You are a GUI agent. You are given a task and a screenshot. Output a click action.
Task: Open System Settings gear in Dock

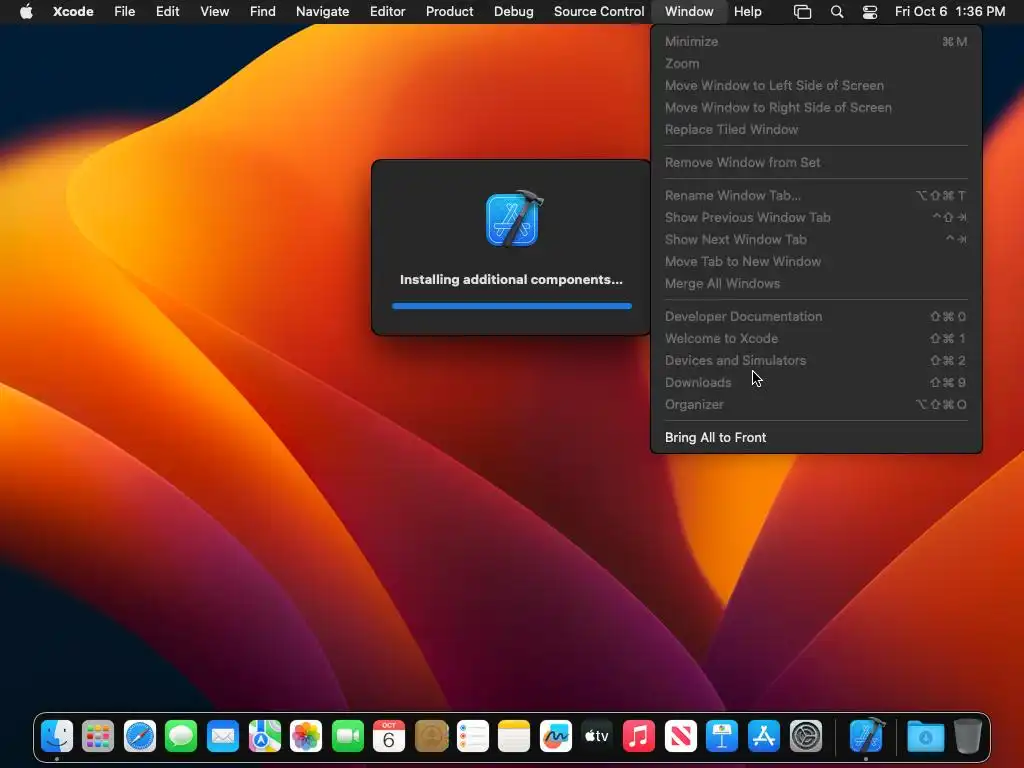tap(805, 737)
